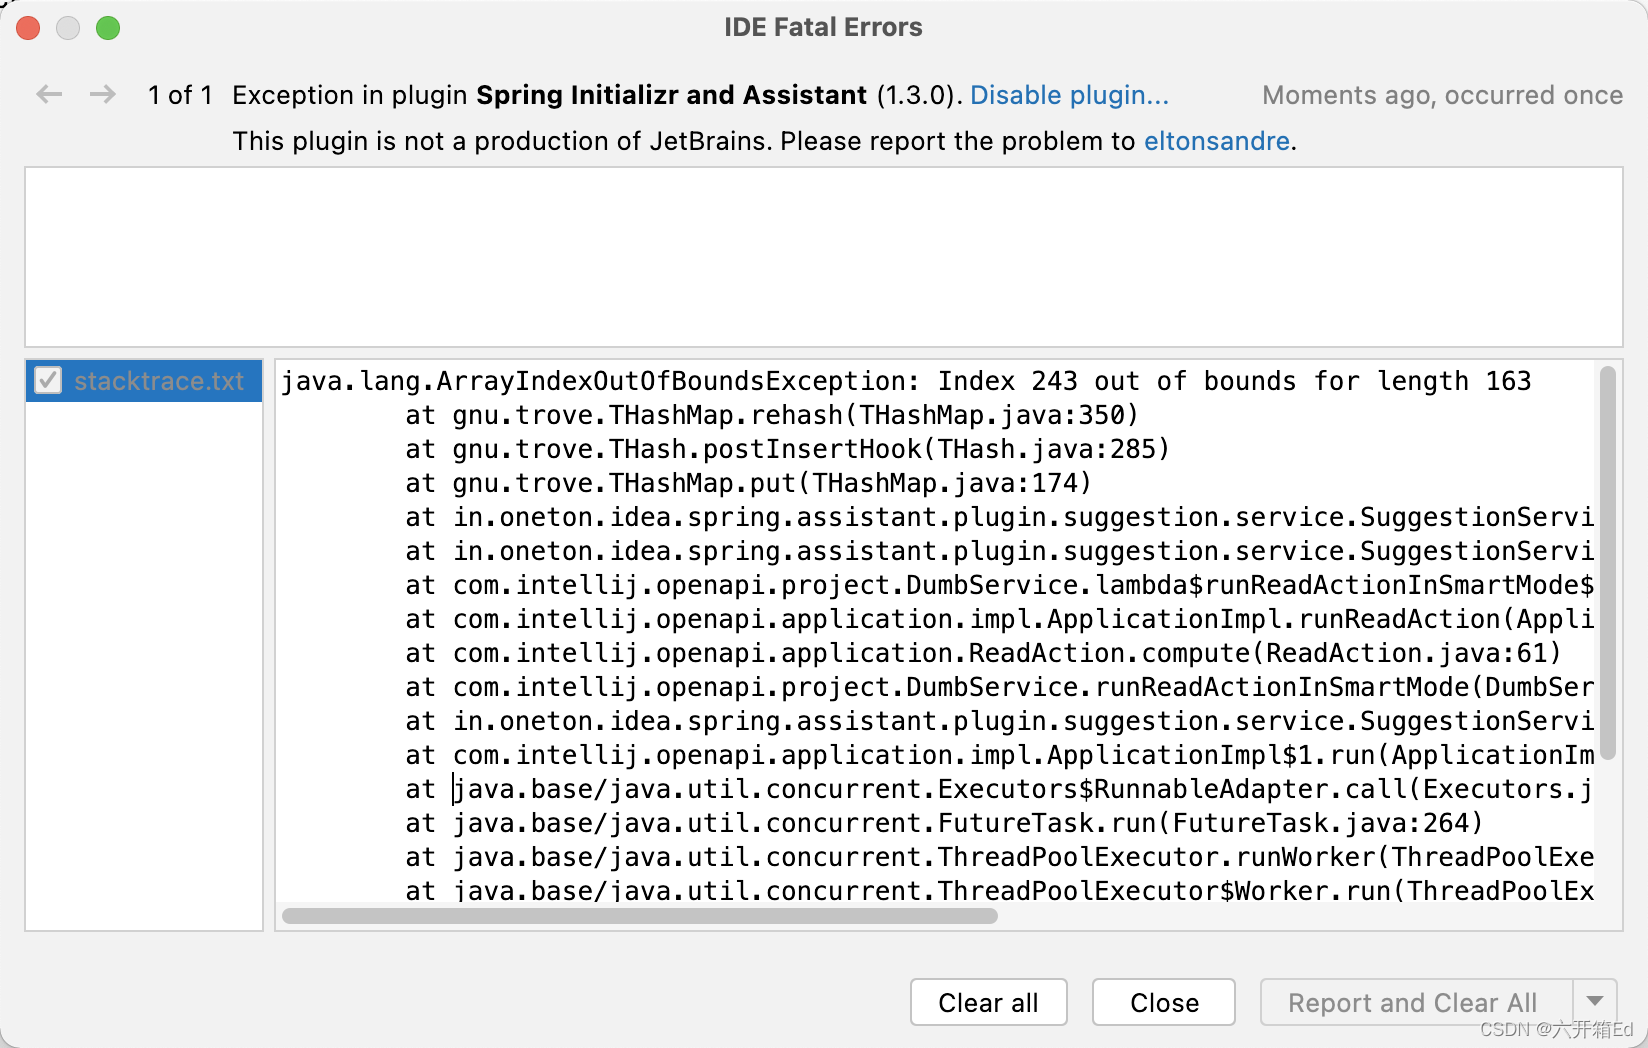Screen dimensions: 1648x1048
Task: Click the Close button
Action: pos(1164,1002)
